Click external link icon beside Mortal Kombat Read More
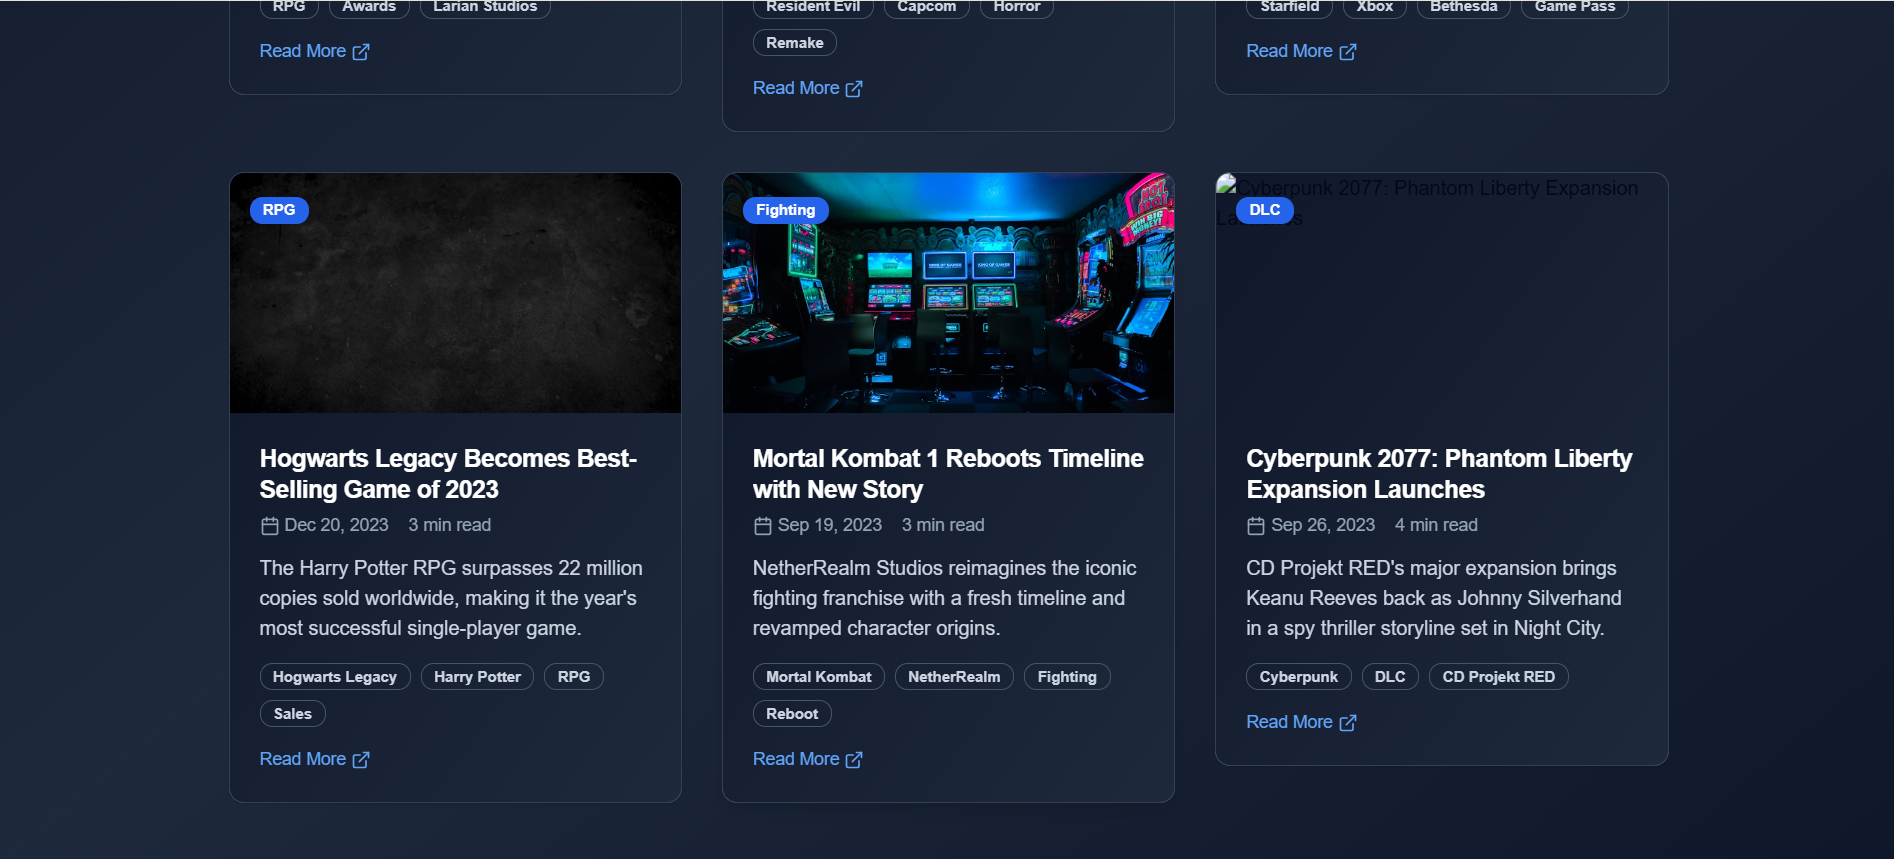 pyautogui.click(x=854, y=760)
